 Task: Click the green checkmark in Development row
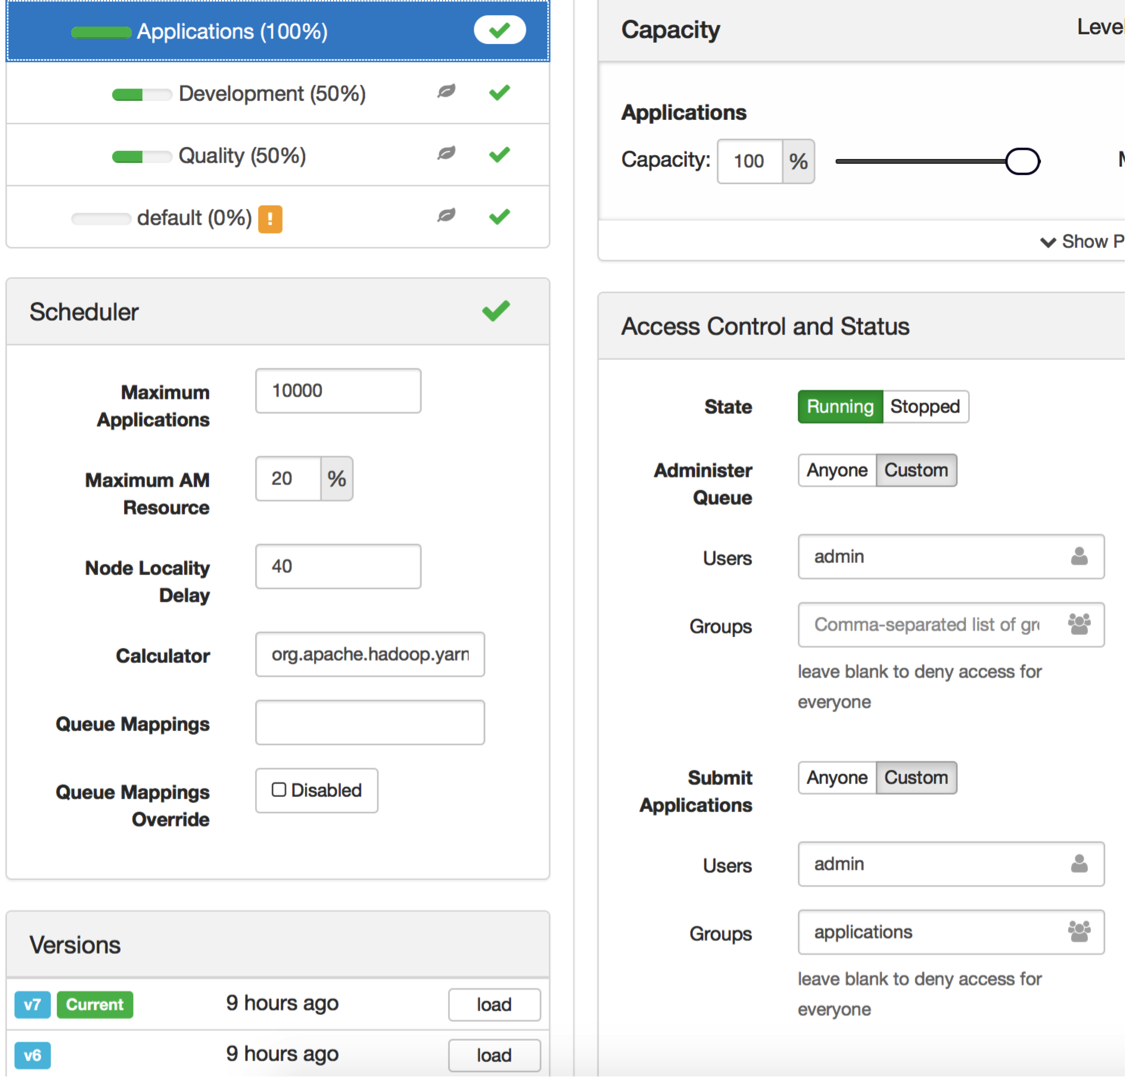tap(499, 93)
